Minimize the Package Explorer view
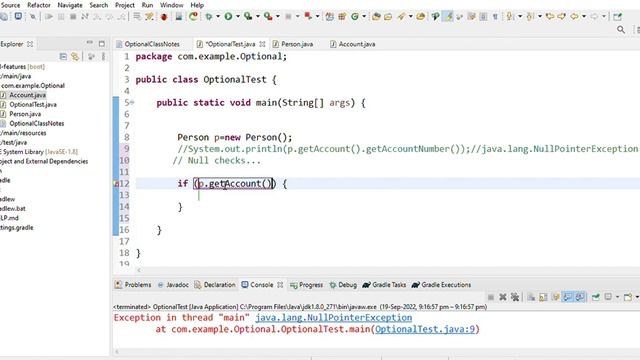This screenshot has height=360, width=640. point(89,43)
